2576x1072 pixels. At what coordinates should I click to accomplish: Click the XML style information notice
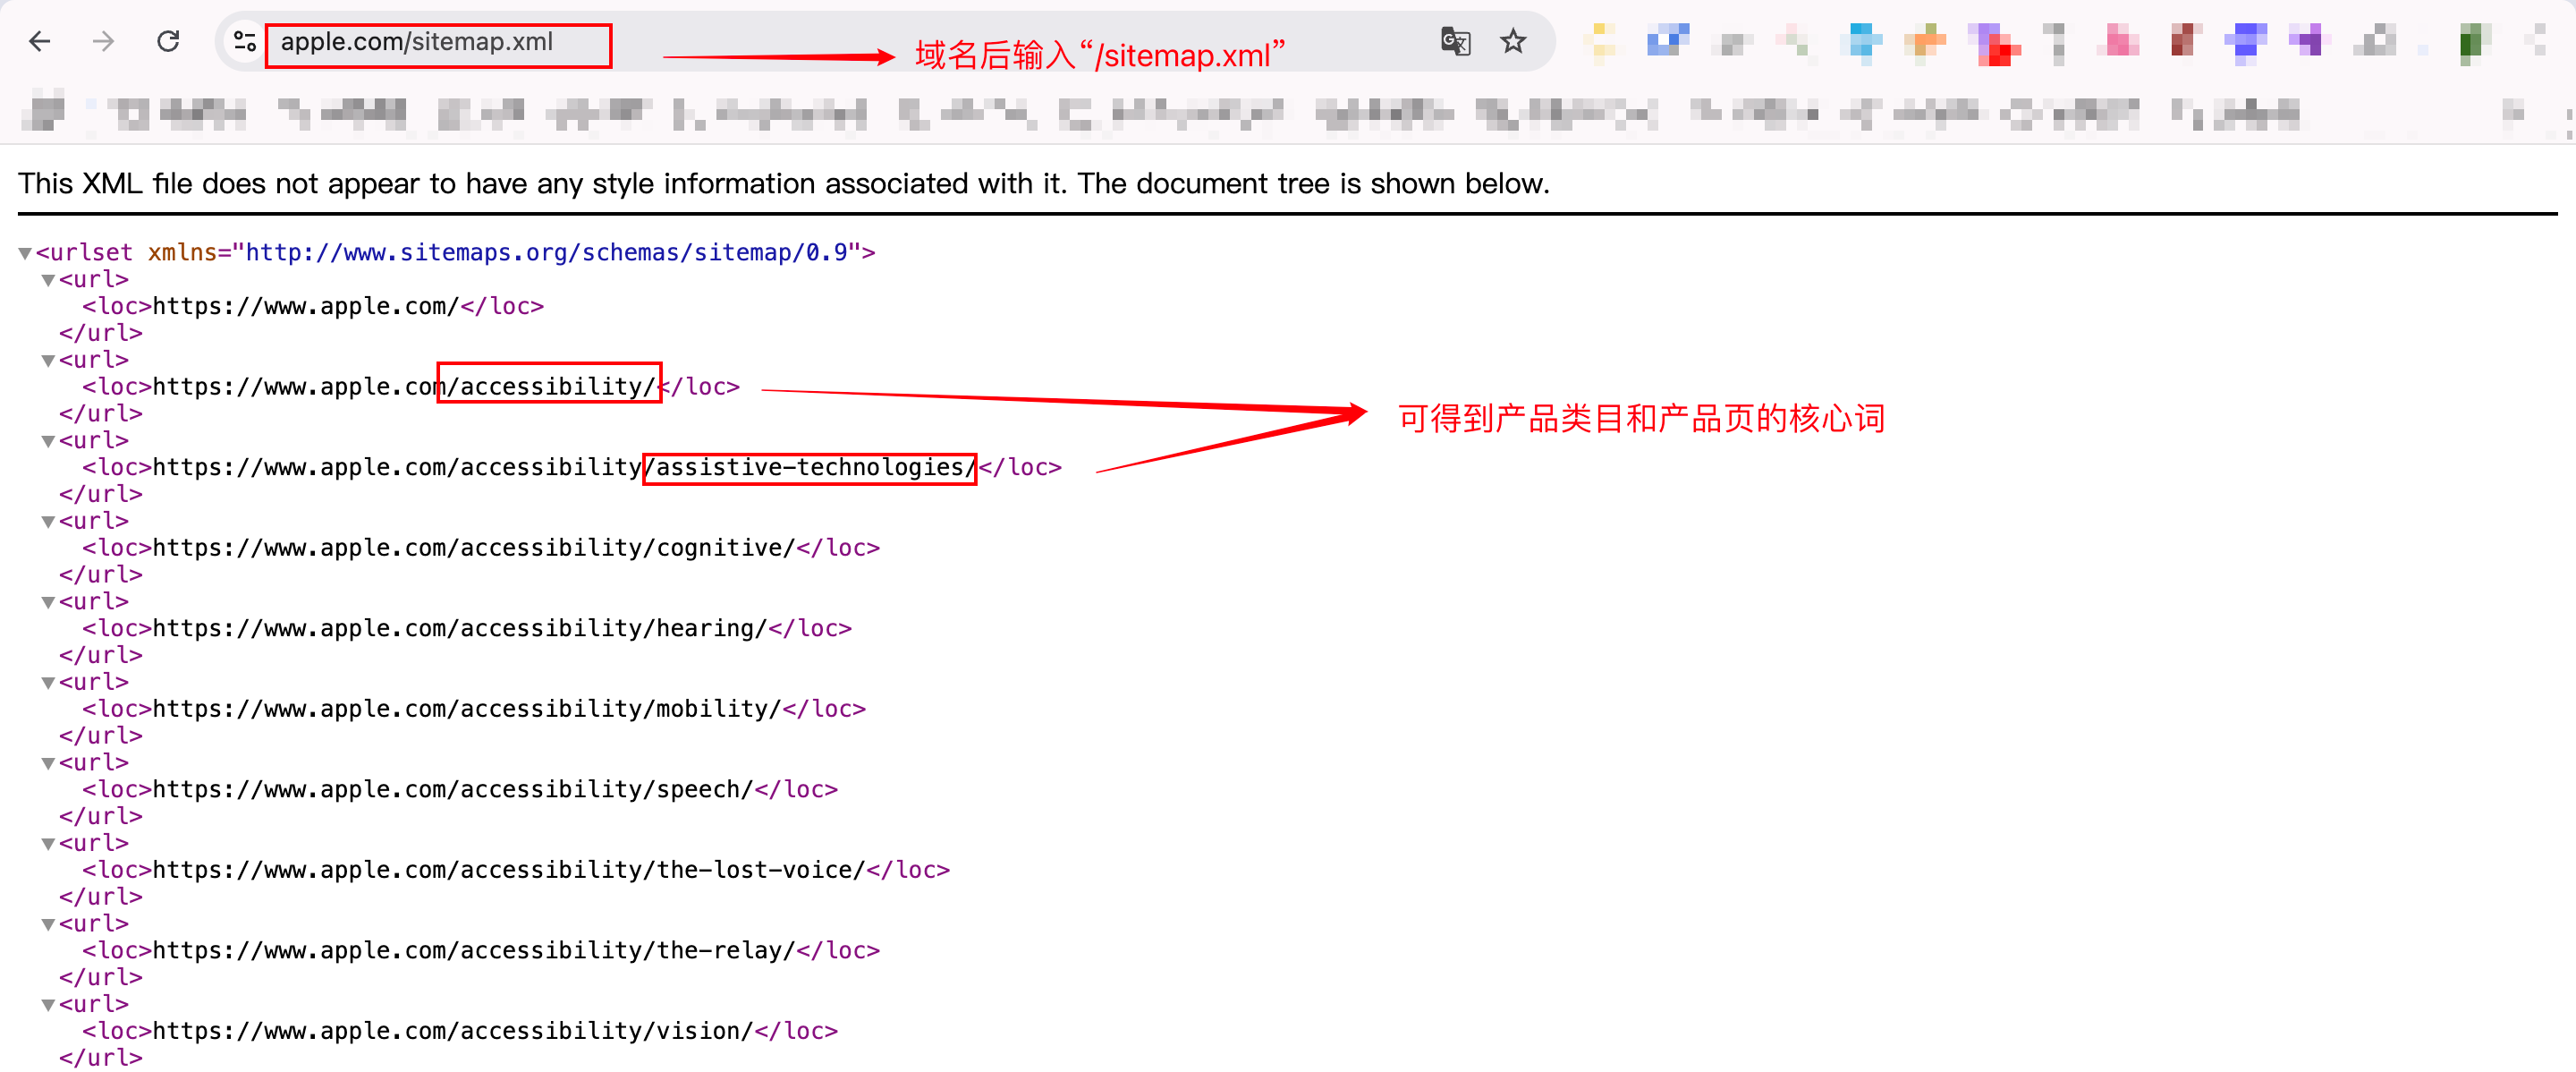(x=784, y=184)
